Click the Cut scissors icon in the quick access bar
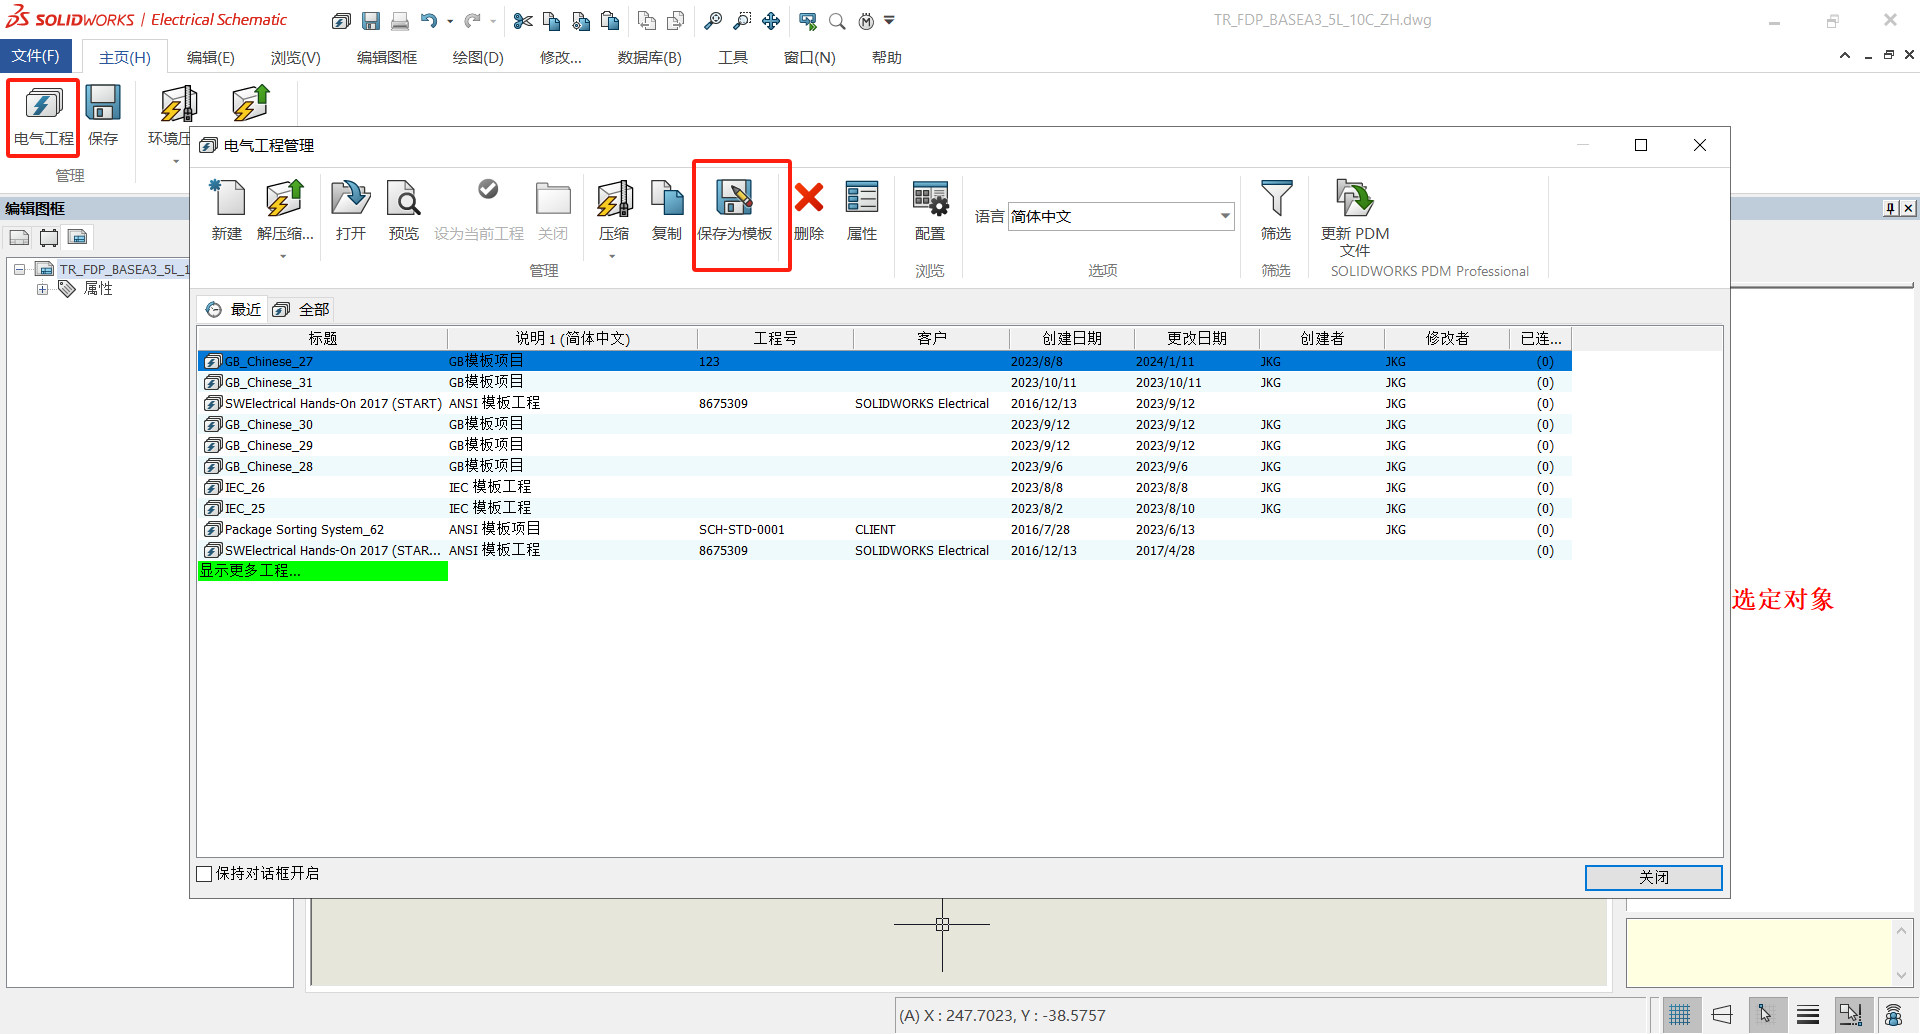Image resolution: width=1920 pixels, height=1034 pixels. pyautogui.click(x=523, y=20)
